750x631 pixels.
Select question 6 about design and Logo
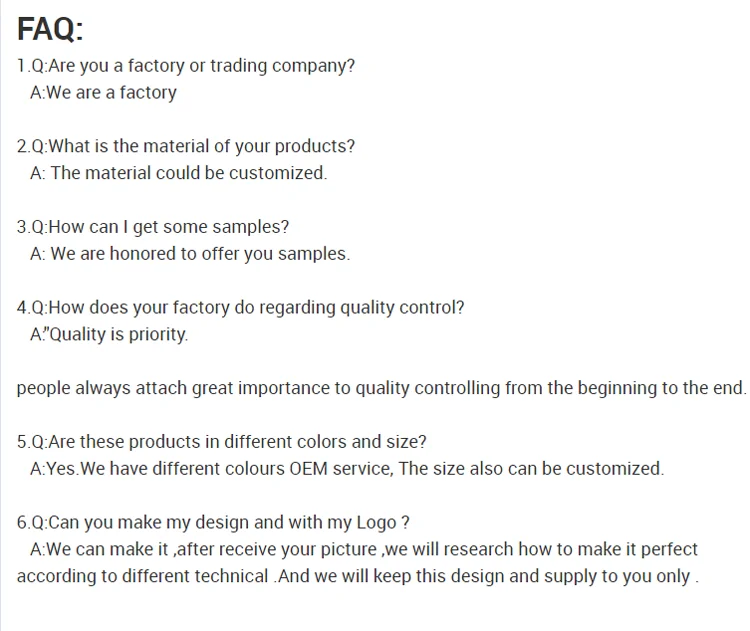[x=213, y=523]
